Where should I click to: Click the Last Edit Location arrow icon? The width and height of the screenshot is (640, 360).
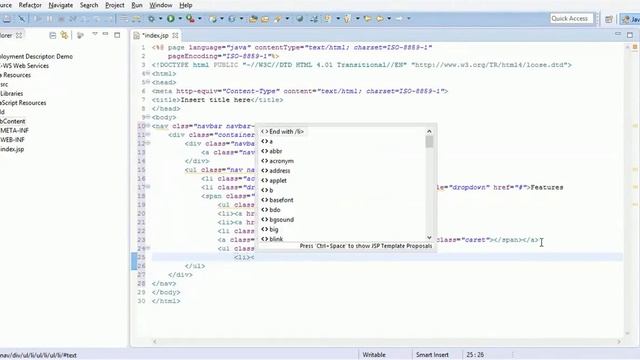coord(367,19)
